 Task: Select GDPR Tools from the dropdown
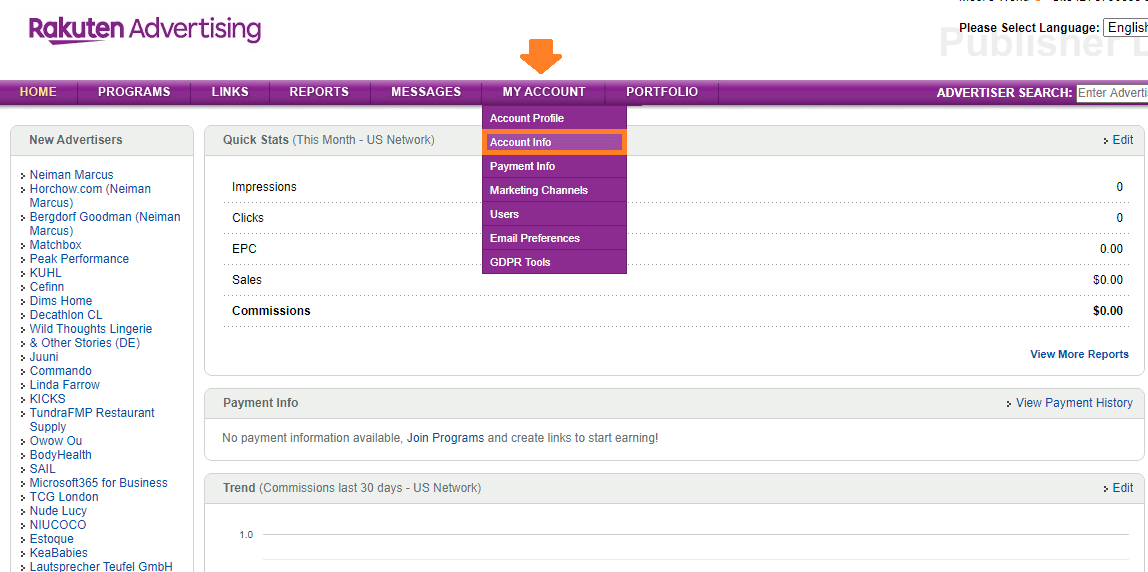pos(554,262)
